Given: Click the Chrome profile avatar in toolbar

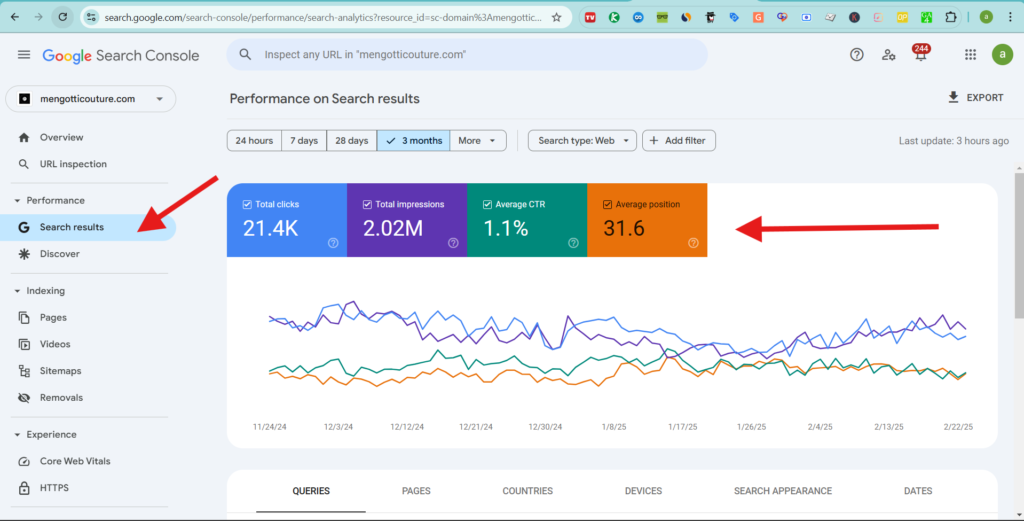Looking at the screenshot, I should [986, 18].
